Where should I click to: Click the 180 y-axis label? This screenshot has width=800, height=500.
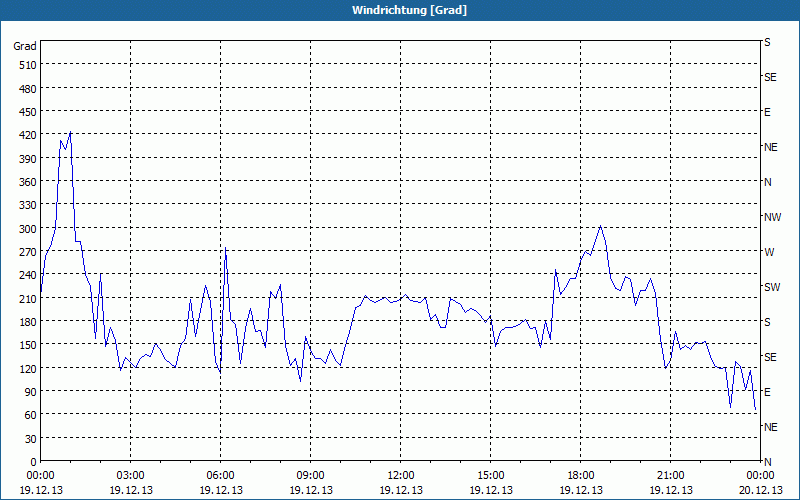pos(28,322)
